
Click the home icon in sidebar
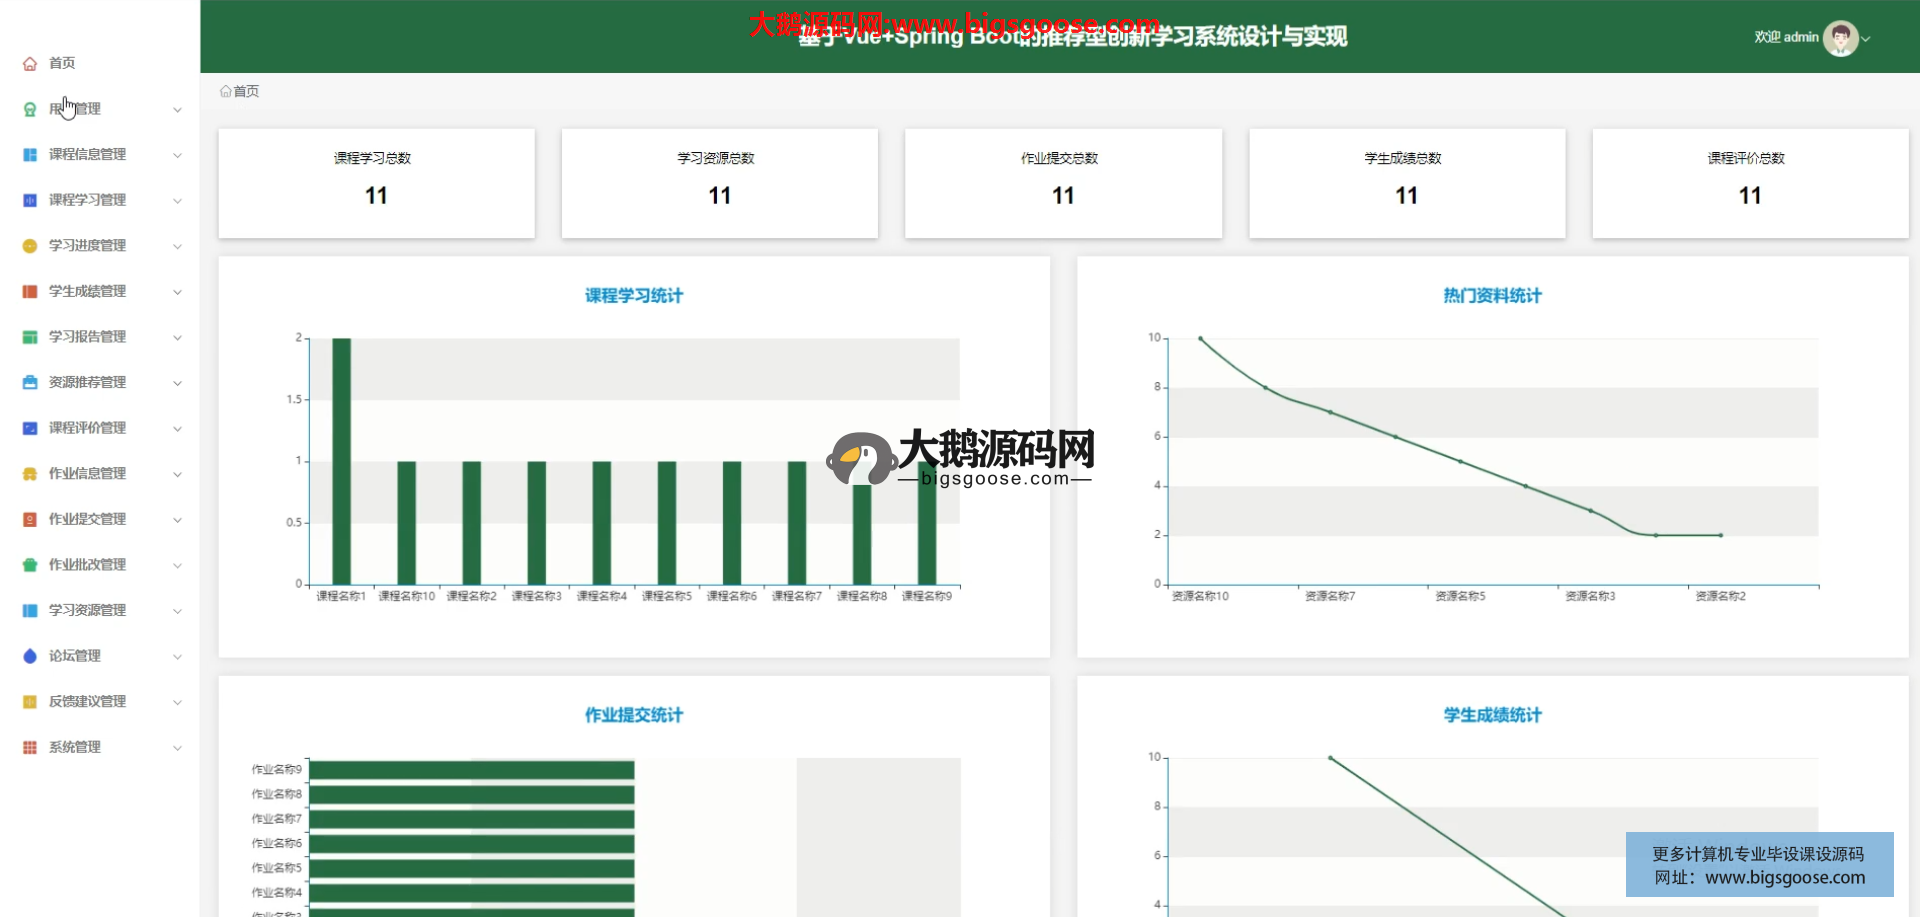tap(30, 63)
